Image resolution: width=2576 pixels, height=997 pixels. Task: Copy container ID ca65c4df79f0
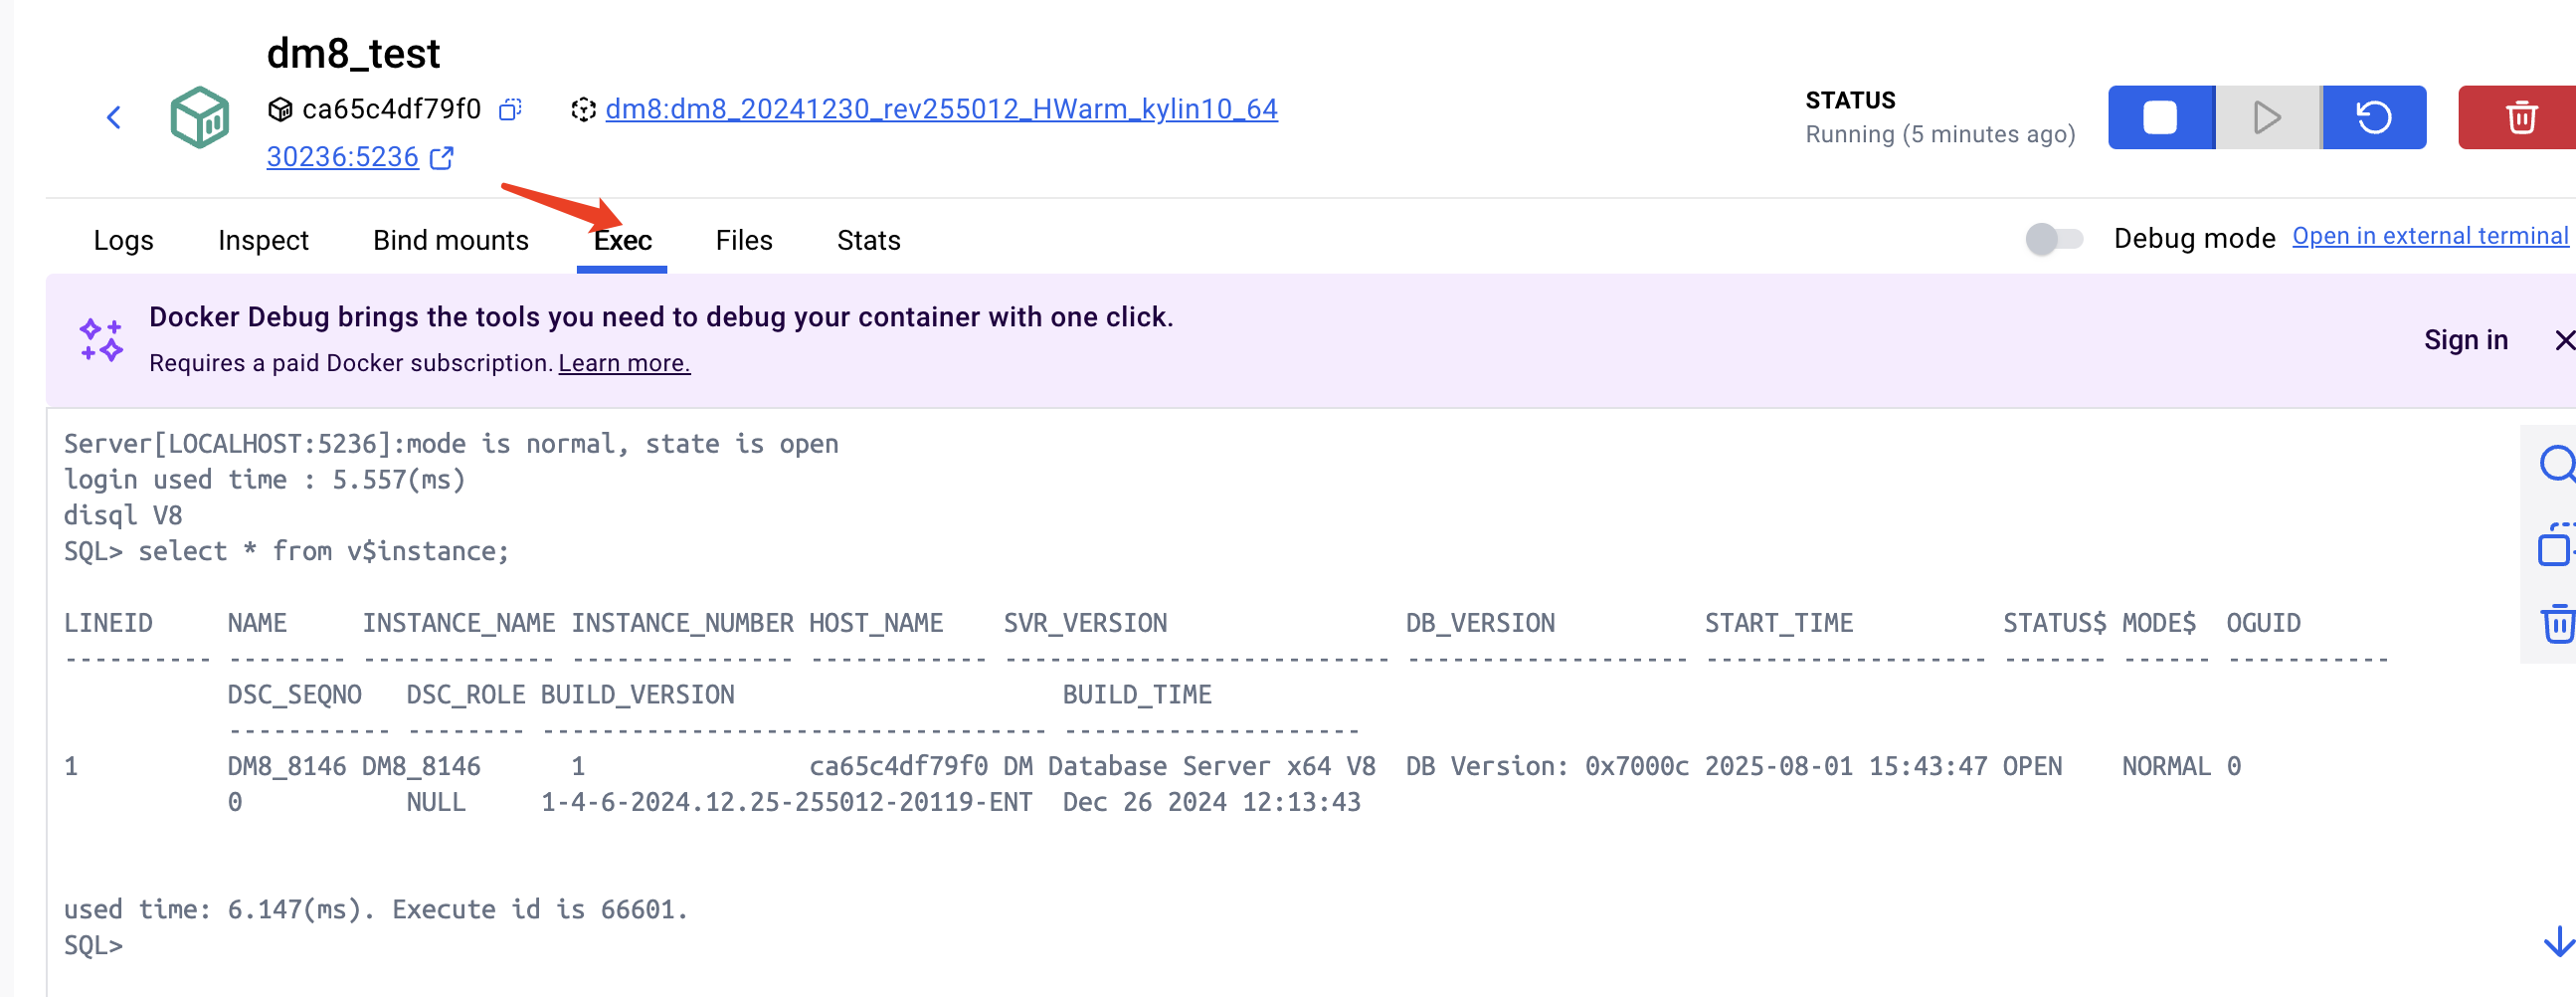(510, 109)
